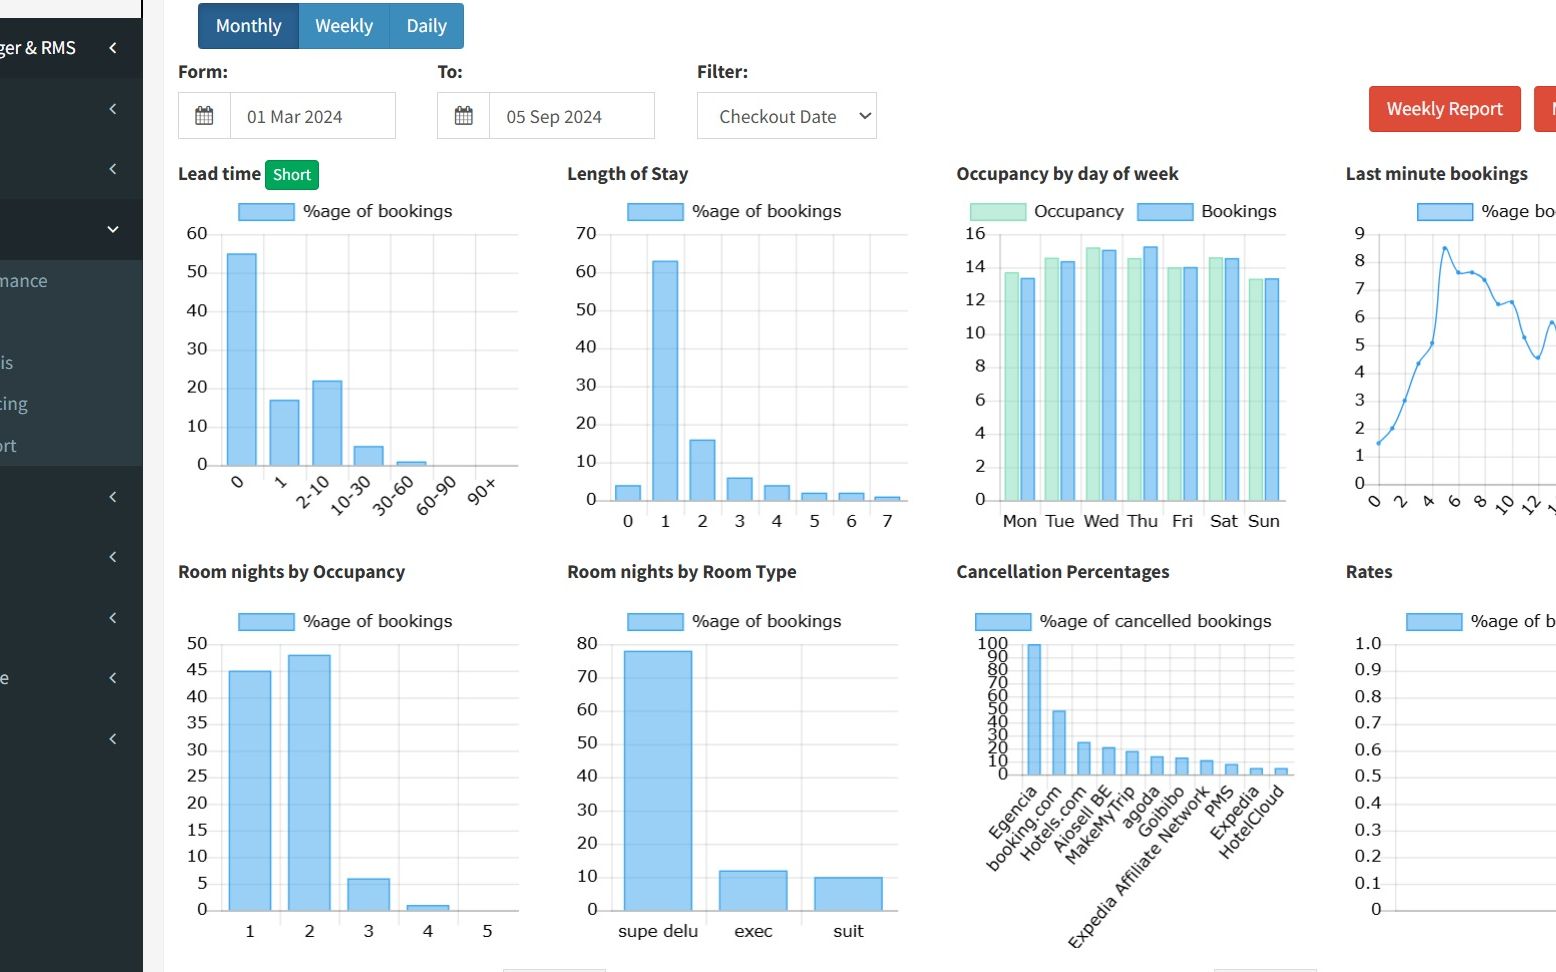Toggle Room nights by Room Type legend
Screen dimensions: 1556x972
734,621
